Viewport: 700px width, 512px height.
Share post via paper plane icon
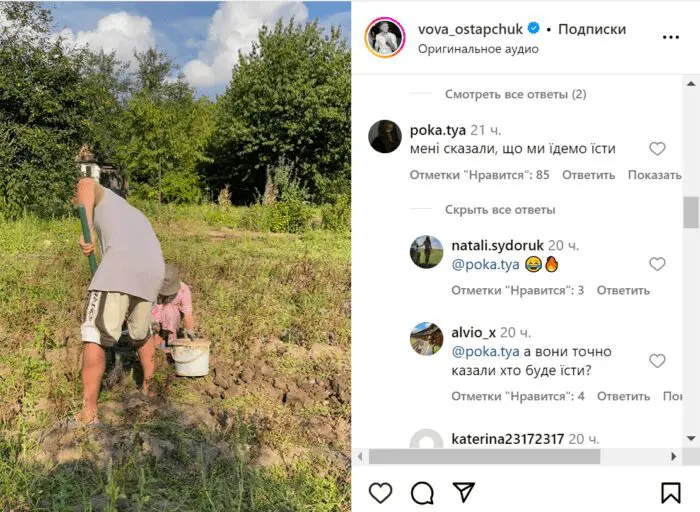point(463,492)
